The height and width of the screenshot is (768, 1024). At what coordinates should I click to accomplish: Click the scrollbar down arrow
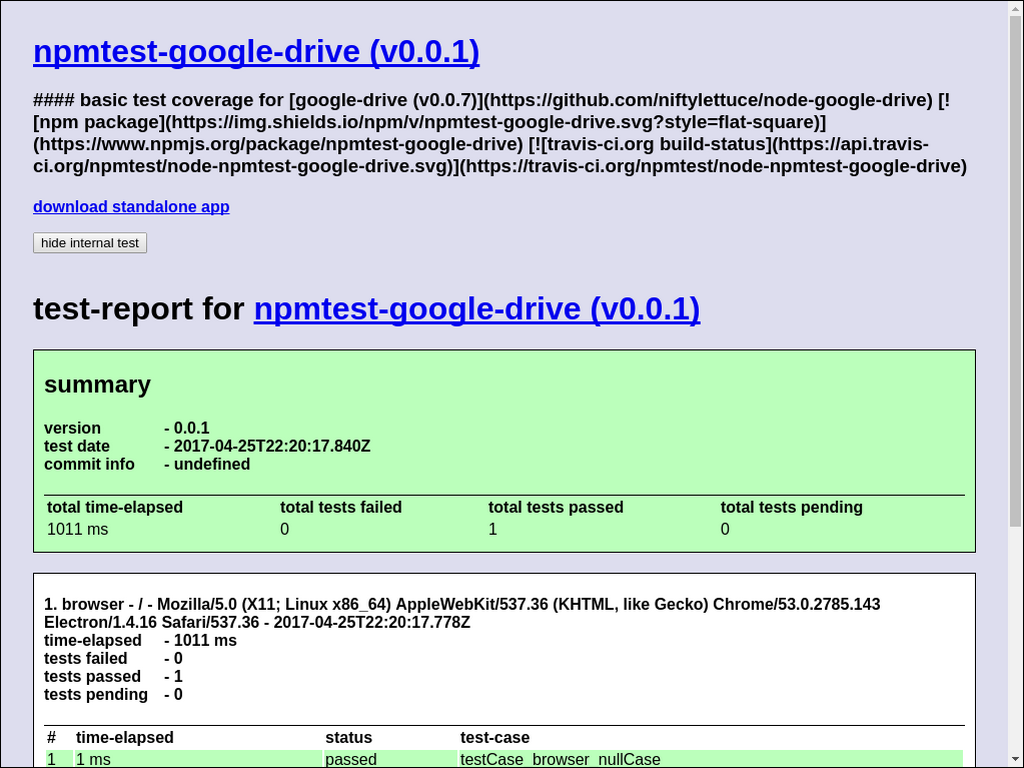pyautogui.click(x=1015, y=760)
